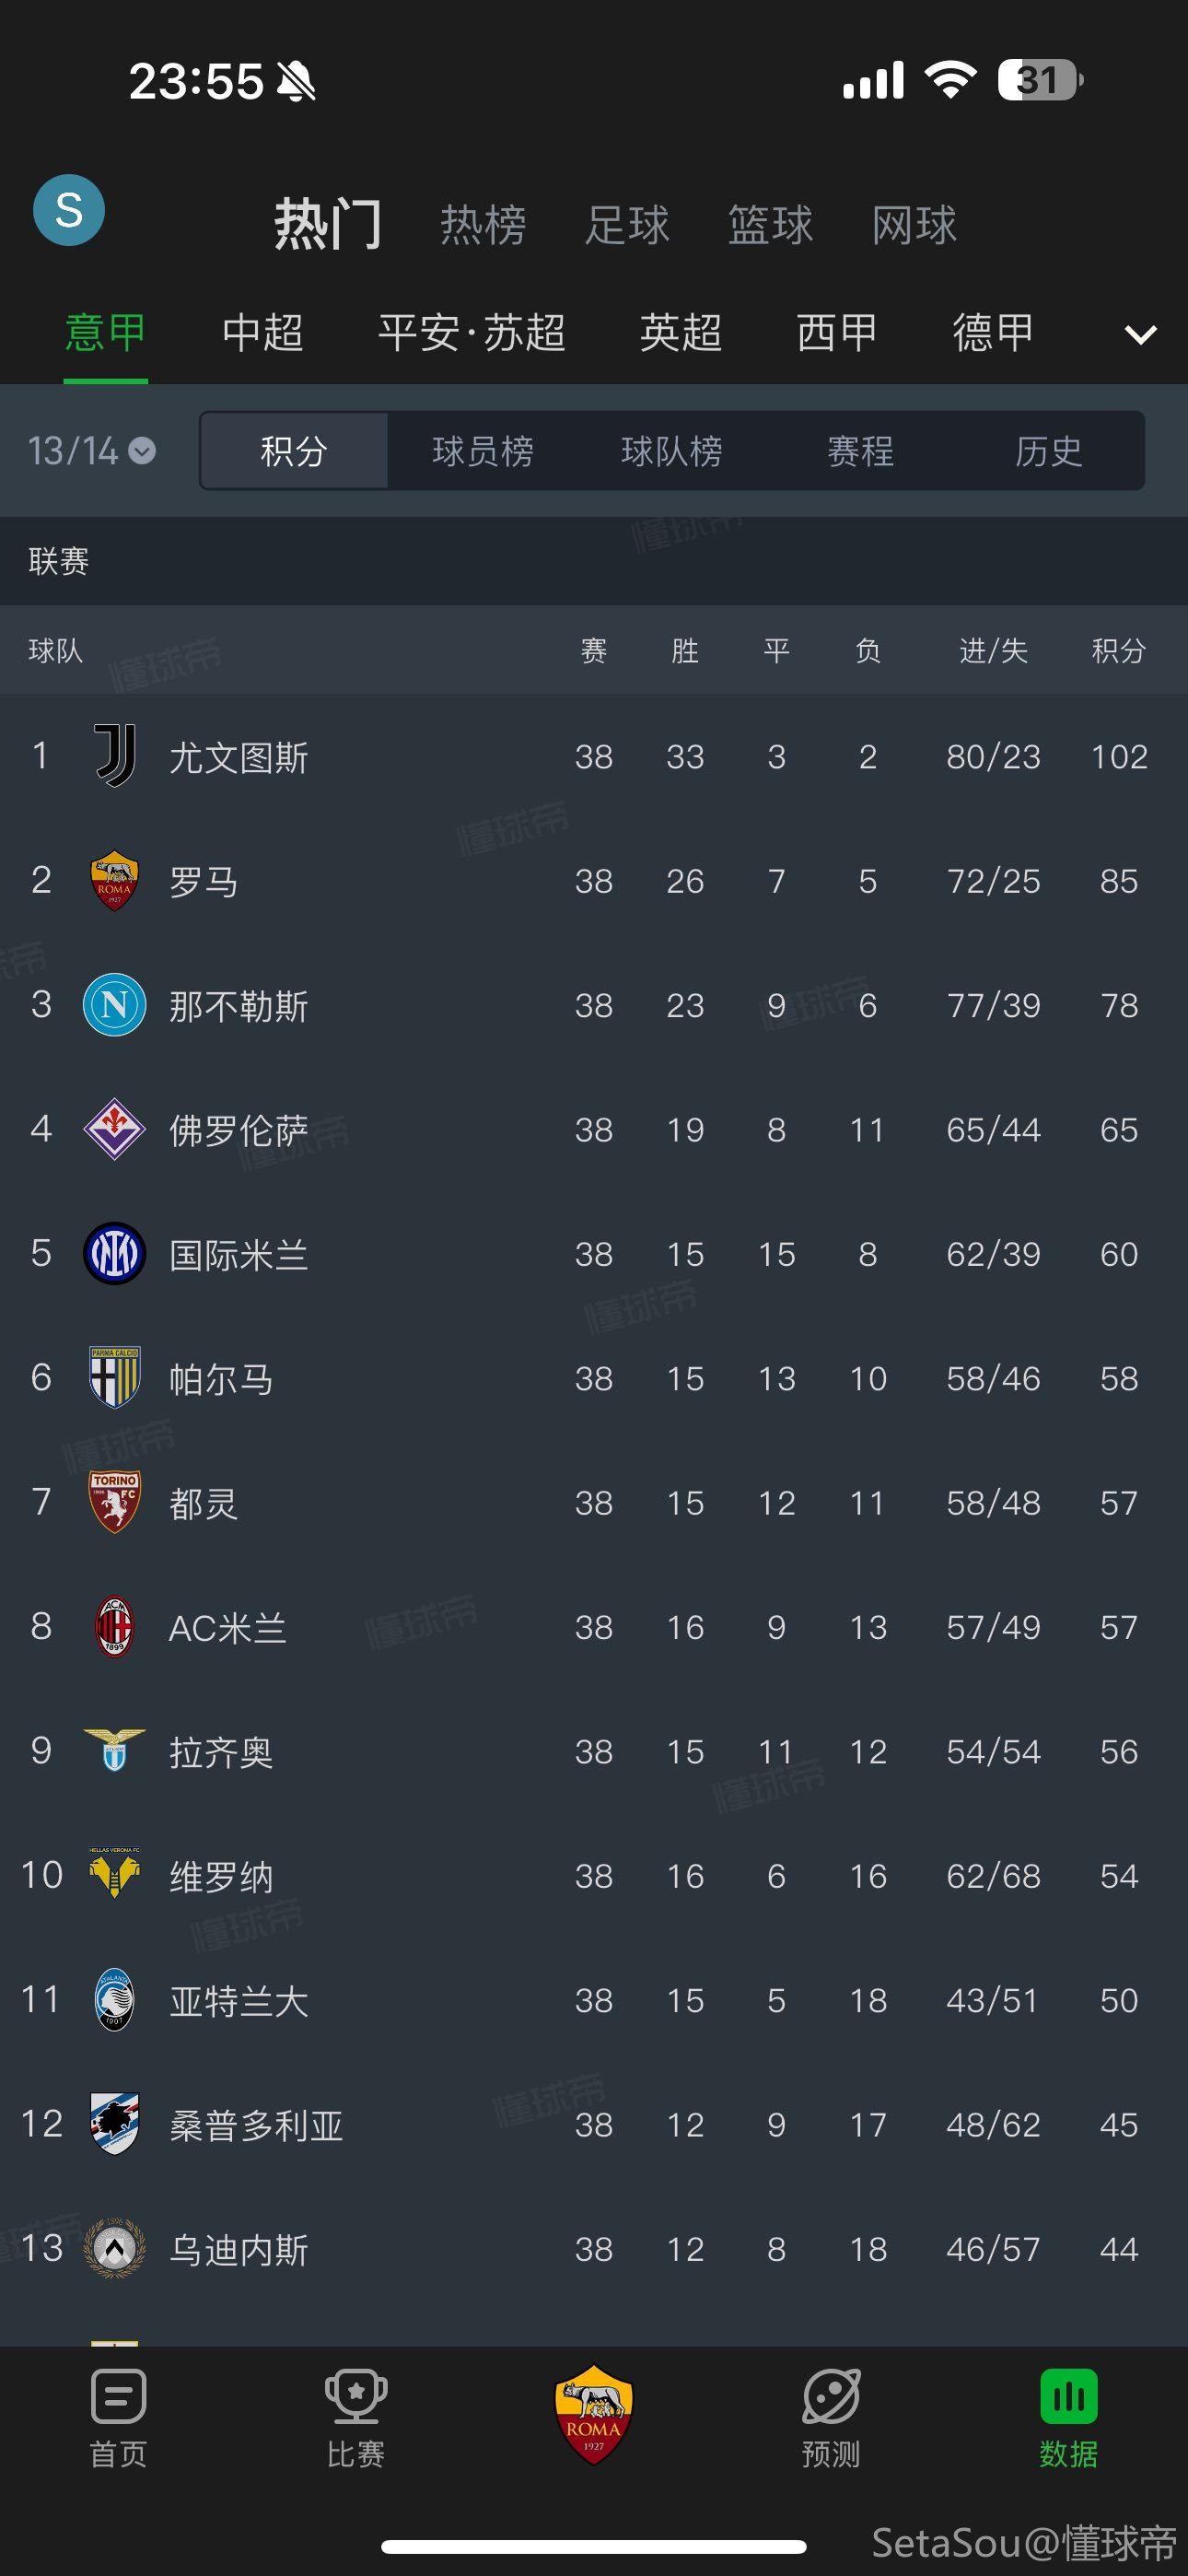Select the 英超 league tab
This screenshot has width=1188, height=2576.
680,333
